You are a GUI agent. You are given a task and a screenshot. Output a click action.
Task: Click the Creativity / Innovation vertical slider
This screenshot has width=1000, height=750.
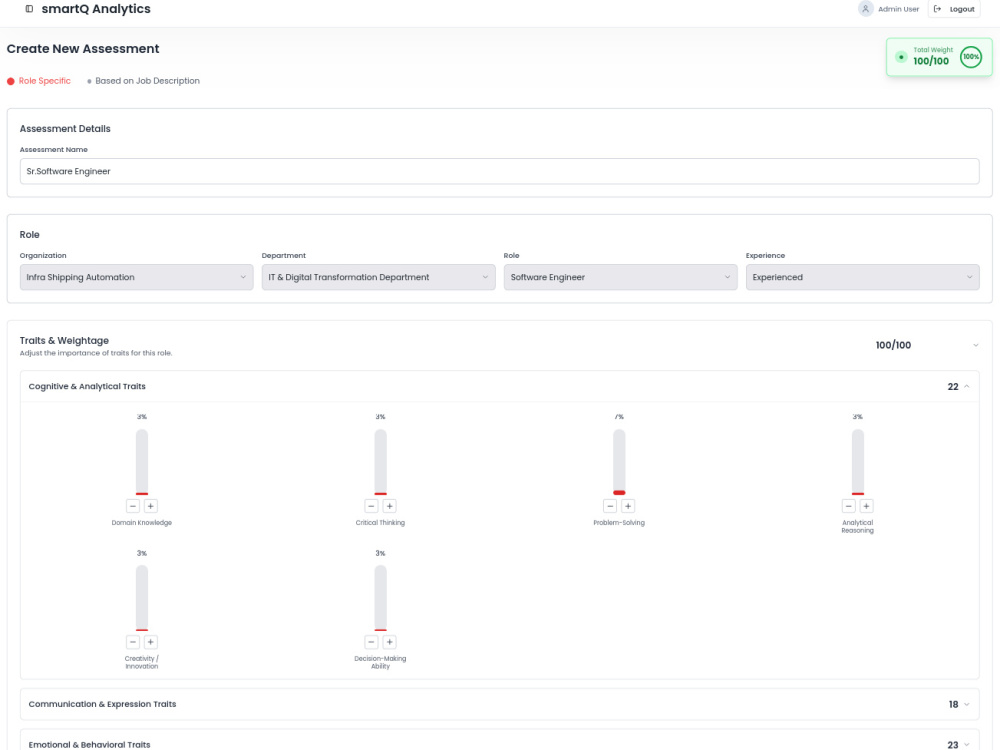pyautogui.click(x=142, y=598)
